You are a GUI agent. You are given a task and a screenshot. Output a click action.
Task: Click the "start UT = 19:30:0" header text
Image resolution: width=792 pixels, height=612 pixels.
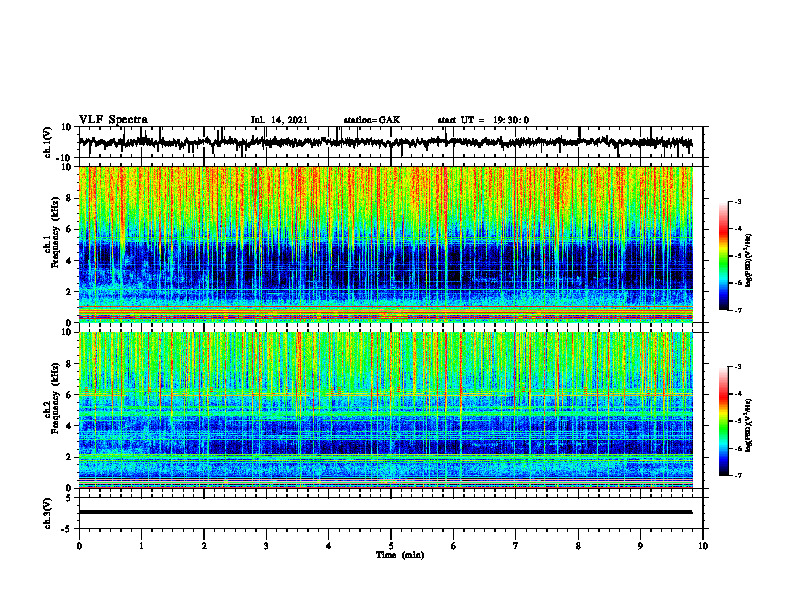click(x=483, y=120)
